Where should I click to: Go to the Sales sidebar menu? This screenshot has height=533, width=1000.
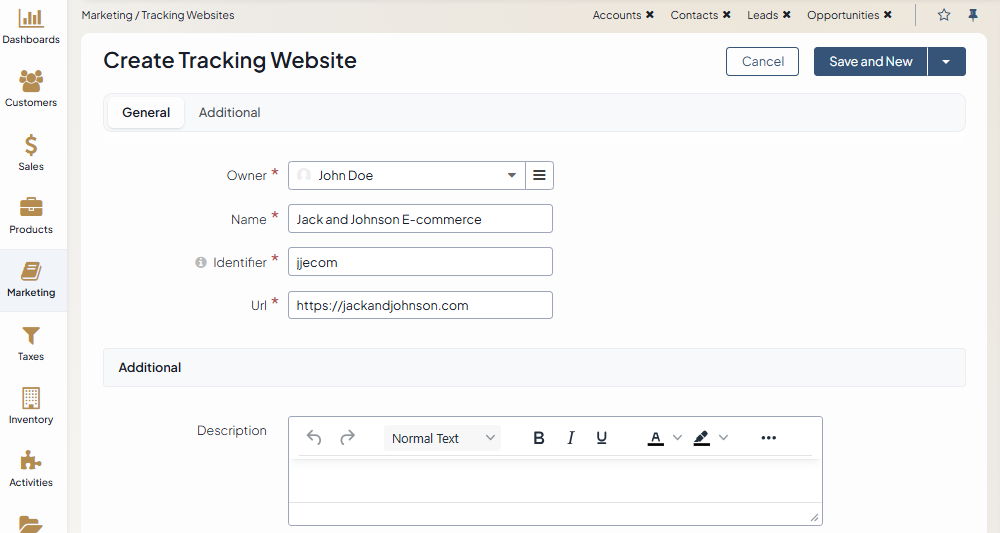pos(31,147)
